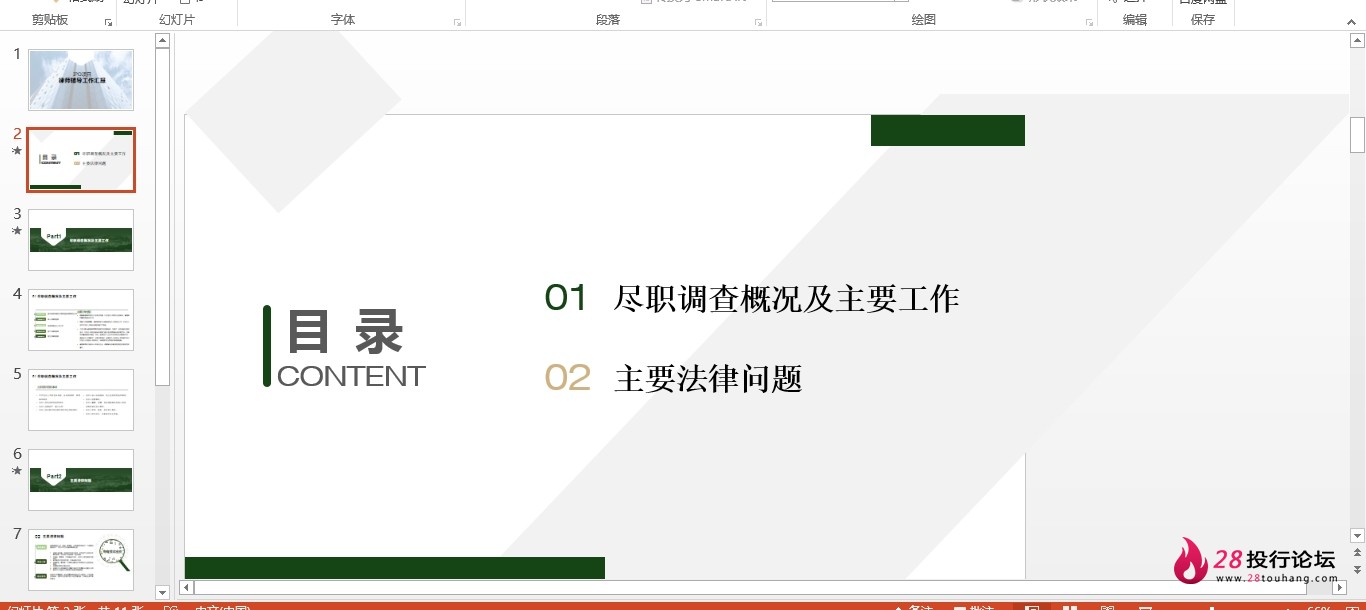Select slide 2 contents thumbnail
This screenshot has width=1366, height=610.
coord(81,160)
